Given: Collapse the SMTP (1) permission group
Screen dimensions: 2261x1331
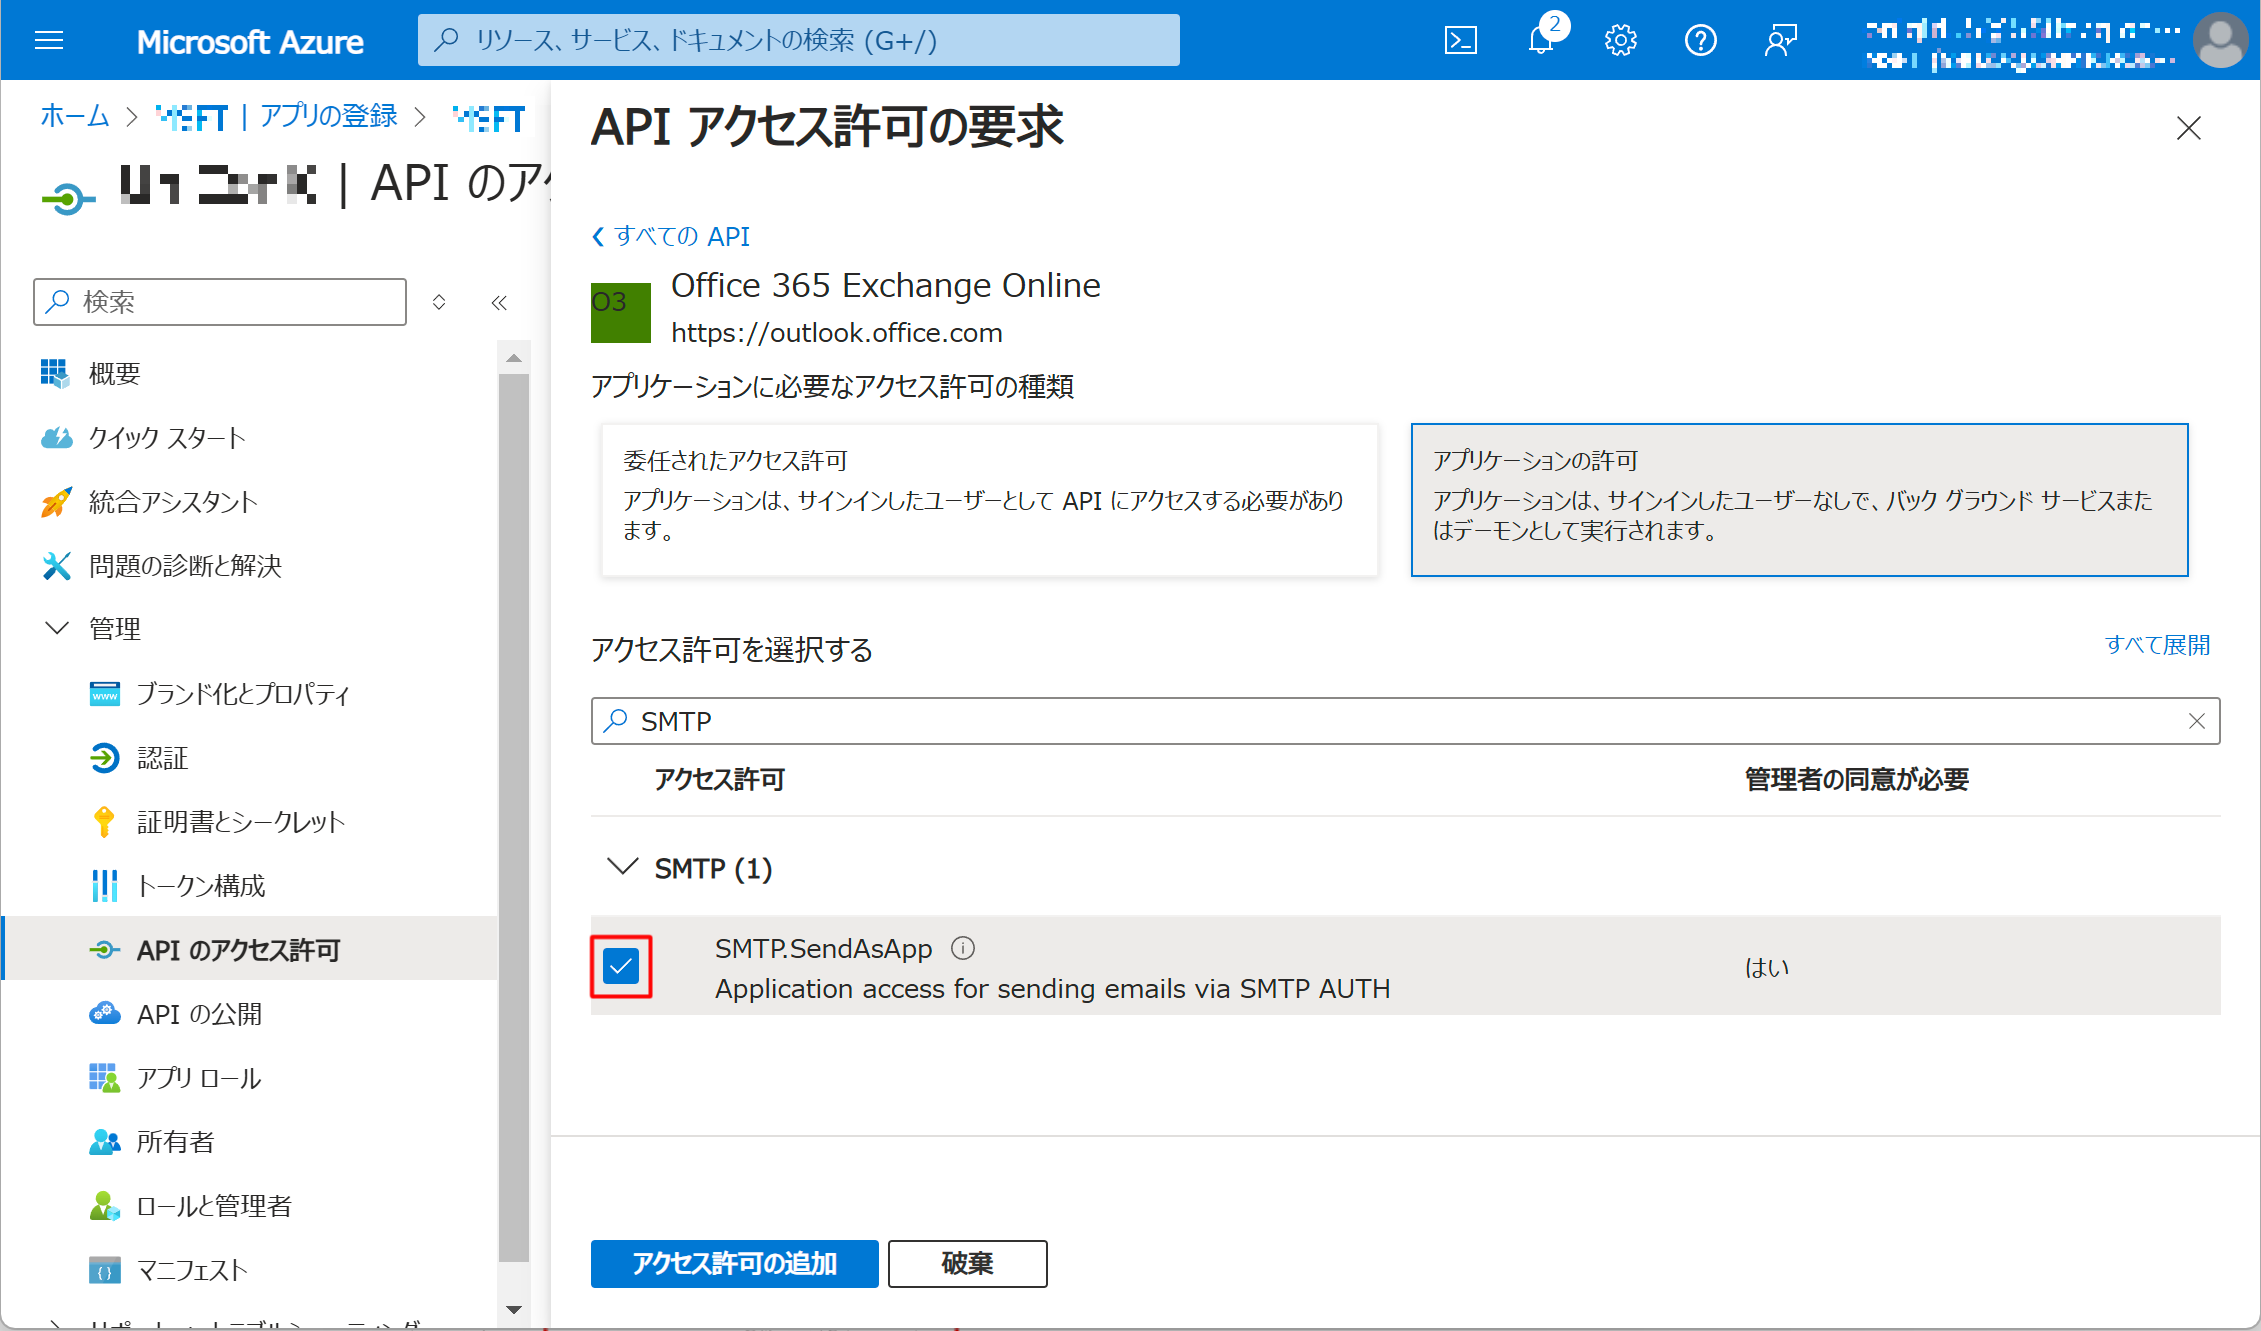Looking at the screenshot, I should (x=623, y=867).
